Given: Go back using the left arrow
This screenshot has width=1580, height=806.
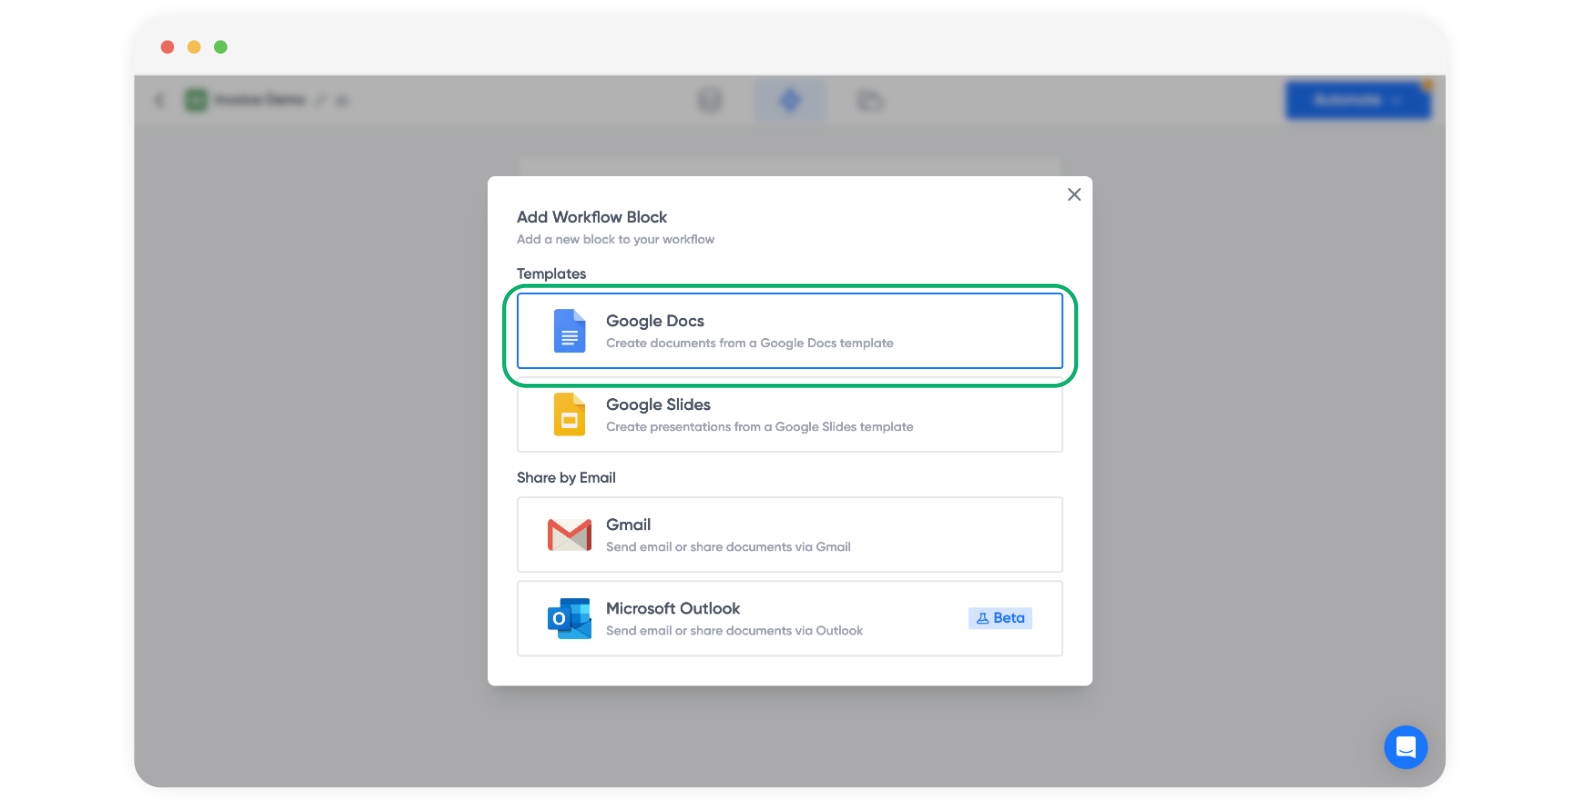Looking at the screenshot, I should coord(160,100).
